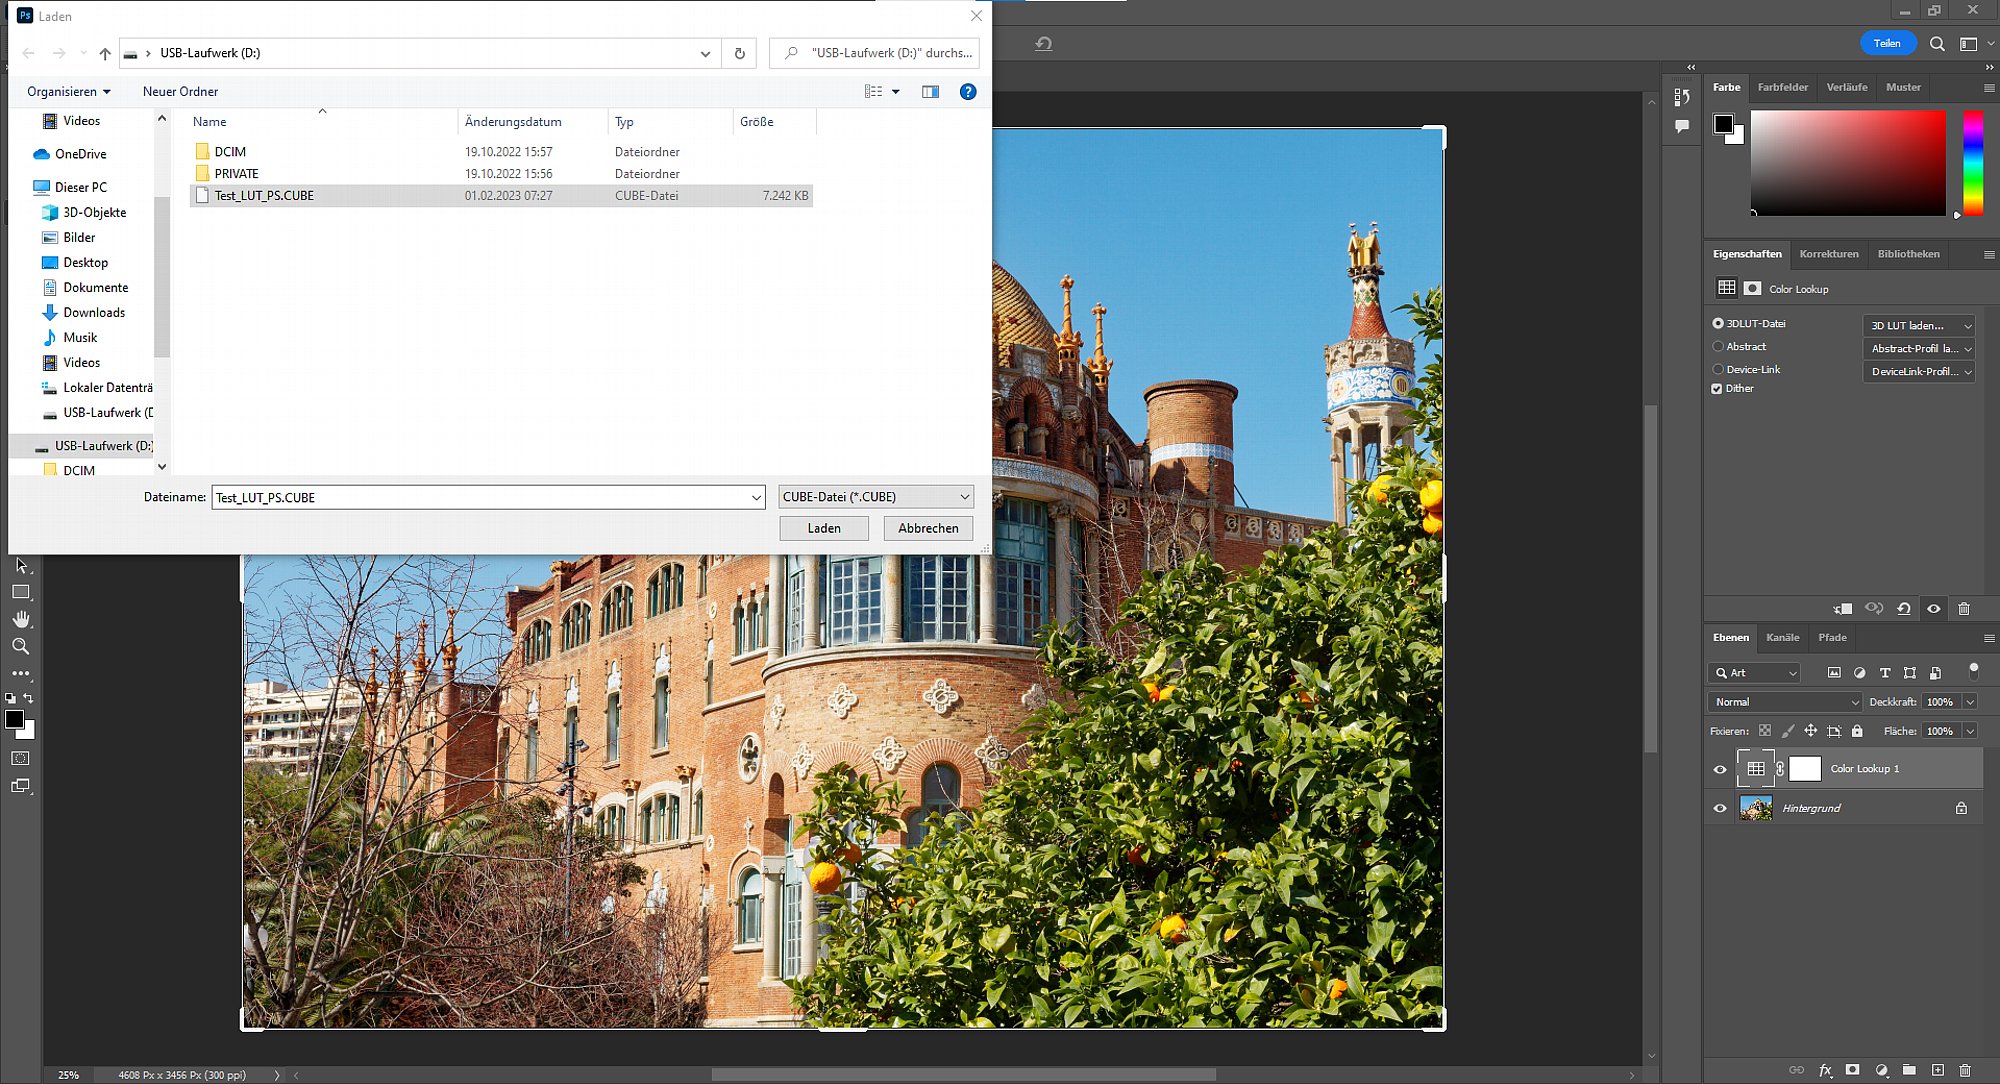
Task: Switch to the Farbfelder tab
Action: point(1783,87)
